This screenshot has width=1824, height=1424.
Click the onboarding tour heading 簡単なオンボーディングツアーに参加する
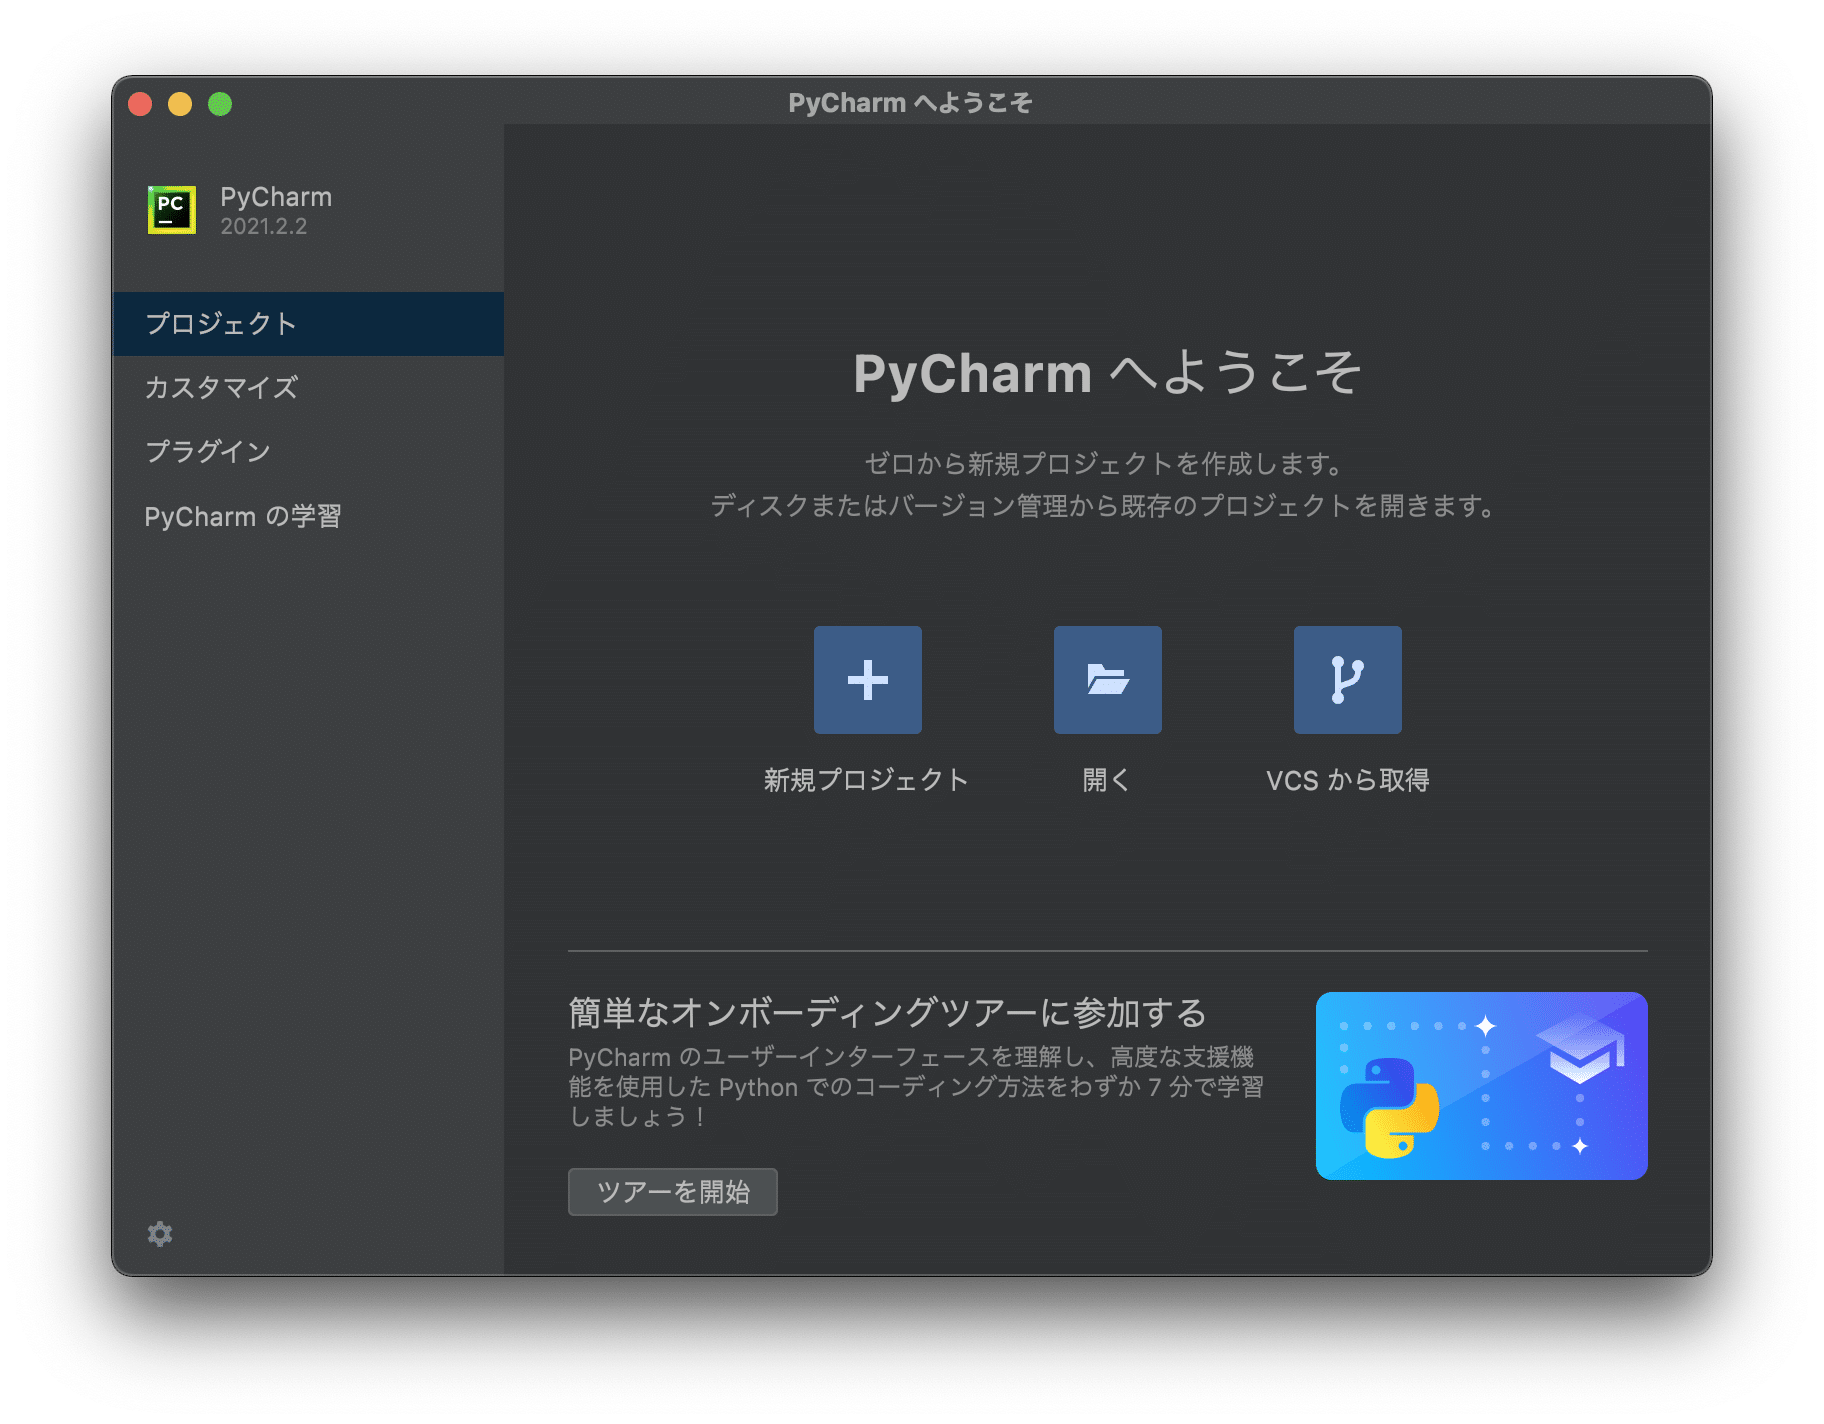[x=888, y=1013]
